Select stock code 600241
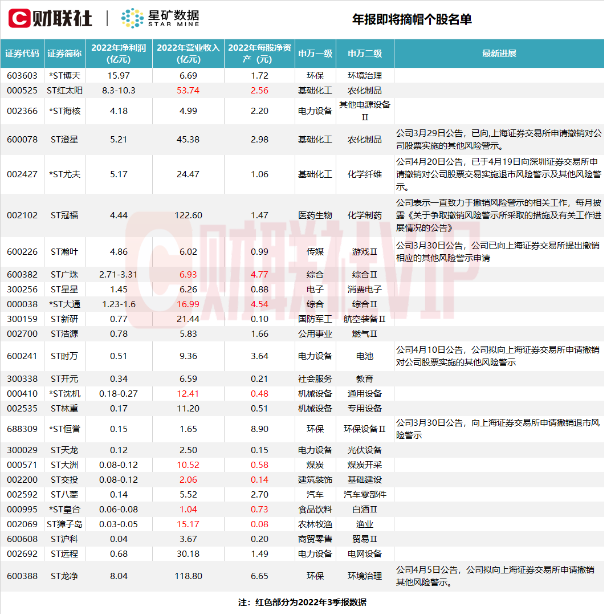 tap(22, 356)
